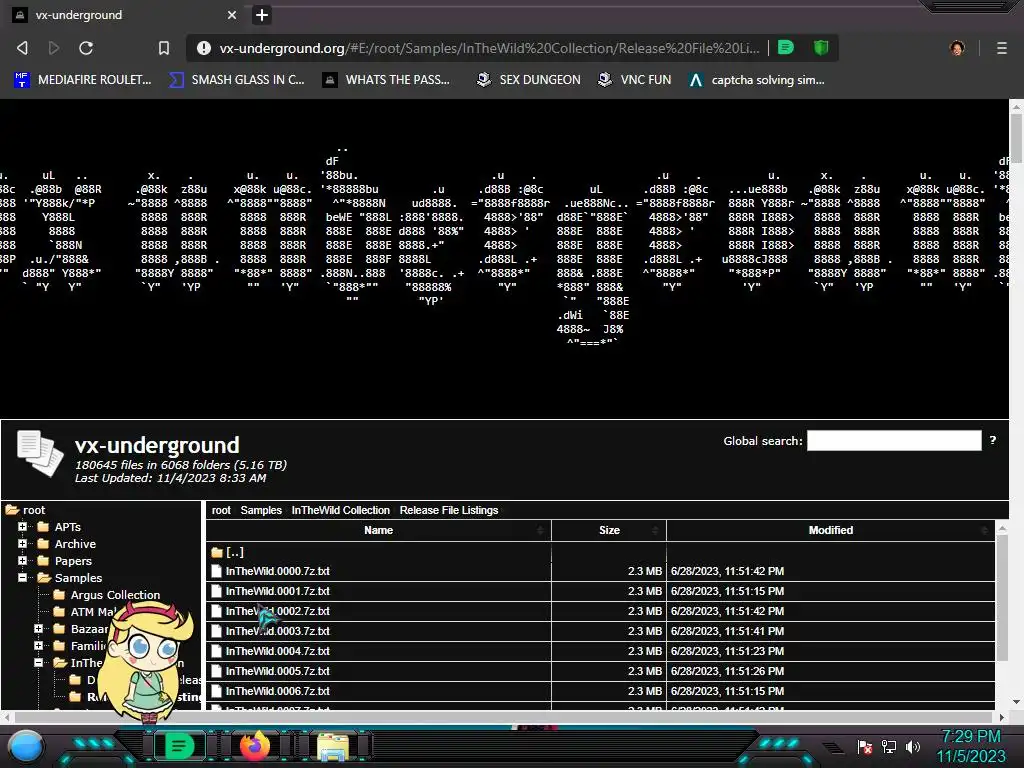Open the Argus Collection folder
The image size is (1024, 768).
click(115, 595)
